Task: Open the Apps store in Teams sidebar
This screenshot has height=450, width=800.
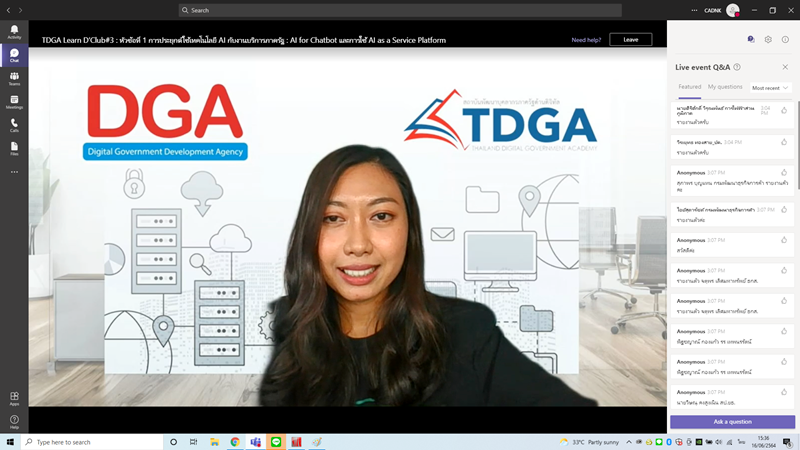Action: point(14,398)
